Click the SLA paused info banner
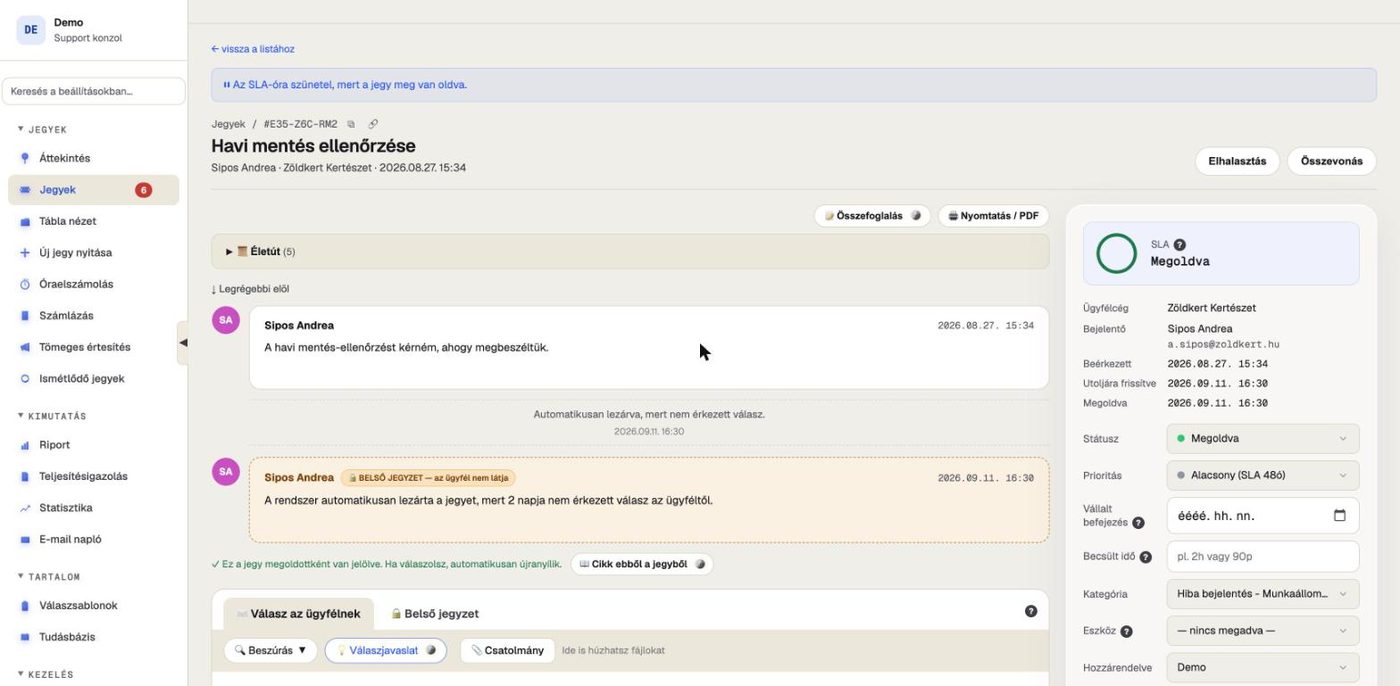The height and width of the screenshot is (686, 1400). [x=794, y=85]
